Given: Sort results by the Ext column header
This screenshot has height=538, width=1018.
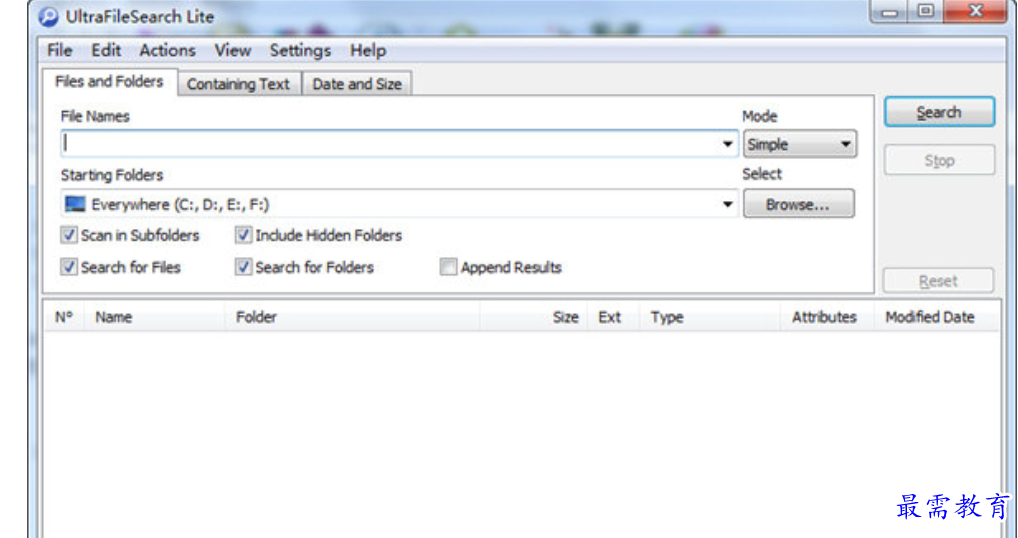Looking at the screenshot, I should pos(614,317).
